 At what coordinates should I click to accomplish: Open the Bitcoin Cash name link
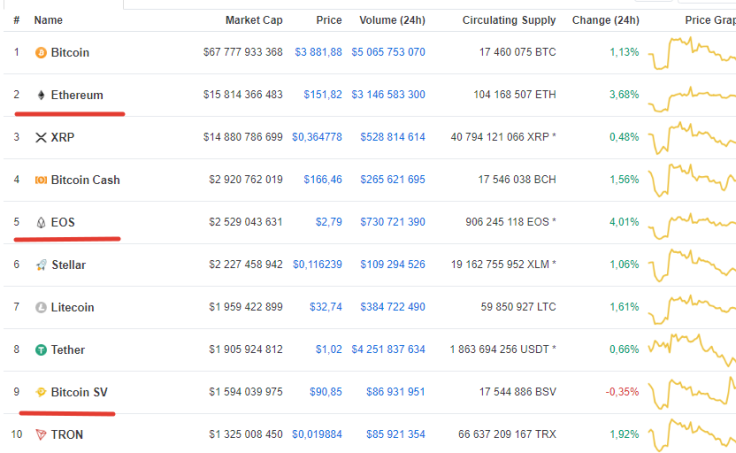coord(85,180)
